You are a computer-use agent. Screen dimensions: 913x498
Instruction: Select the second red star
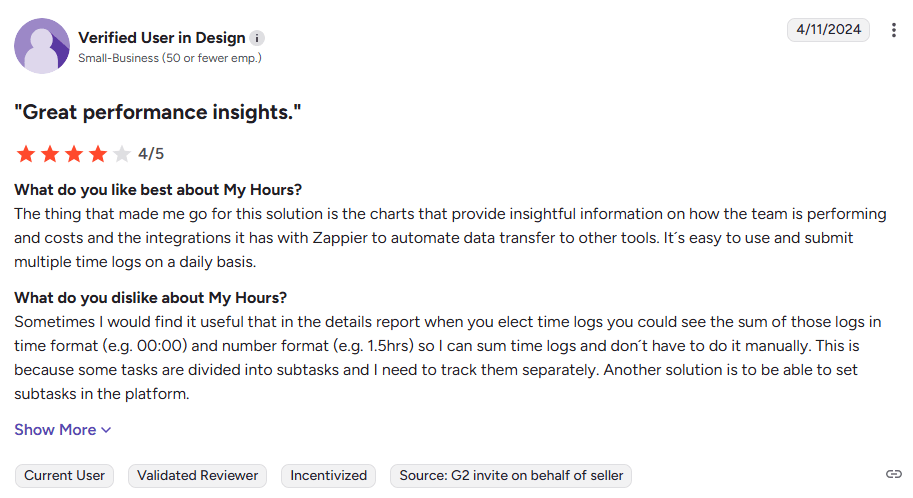[50, 154]
